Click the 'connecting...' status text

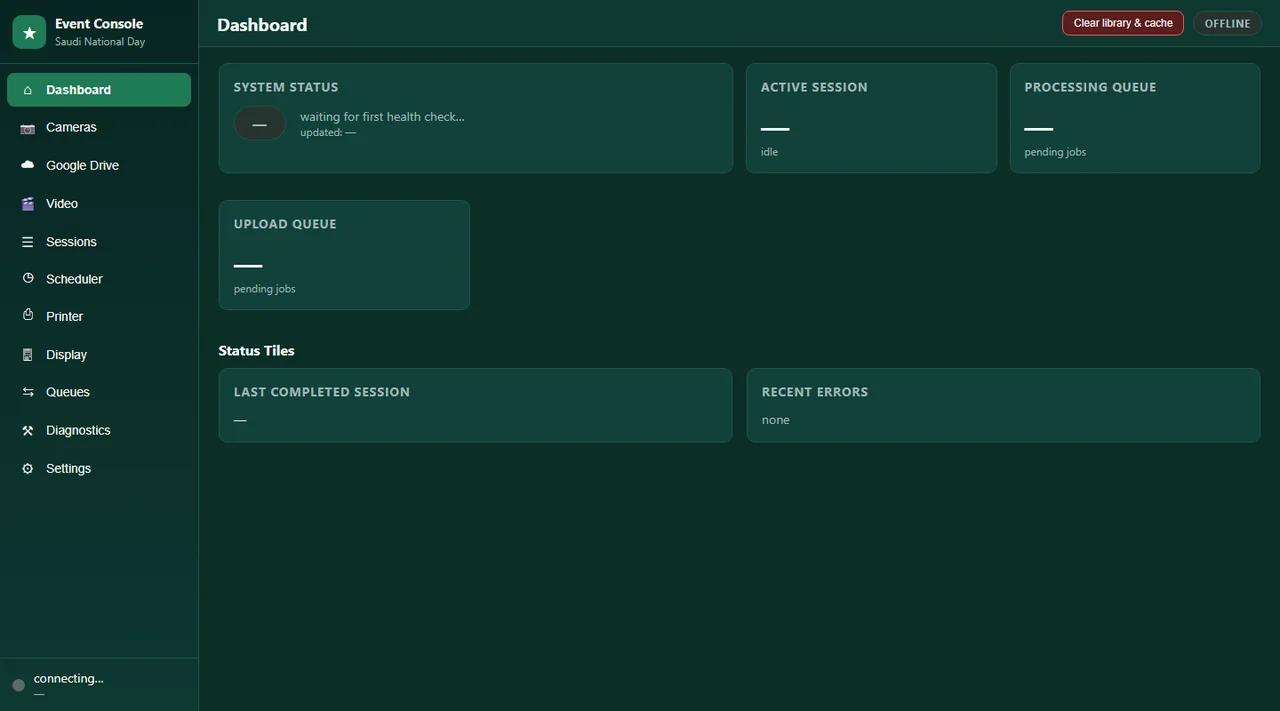point(69,678)
